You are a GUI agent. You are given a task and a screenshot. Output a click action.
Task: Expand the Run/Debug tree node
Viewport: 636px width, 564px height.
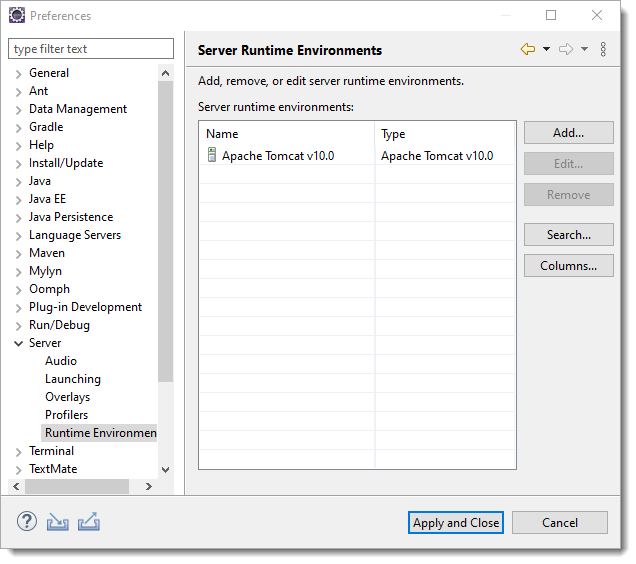[18, 326]
